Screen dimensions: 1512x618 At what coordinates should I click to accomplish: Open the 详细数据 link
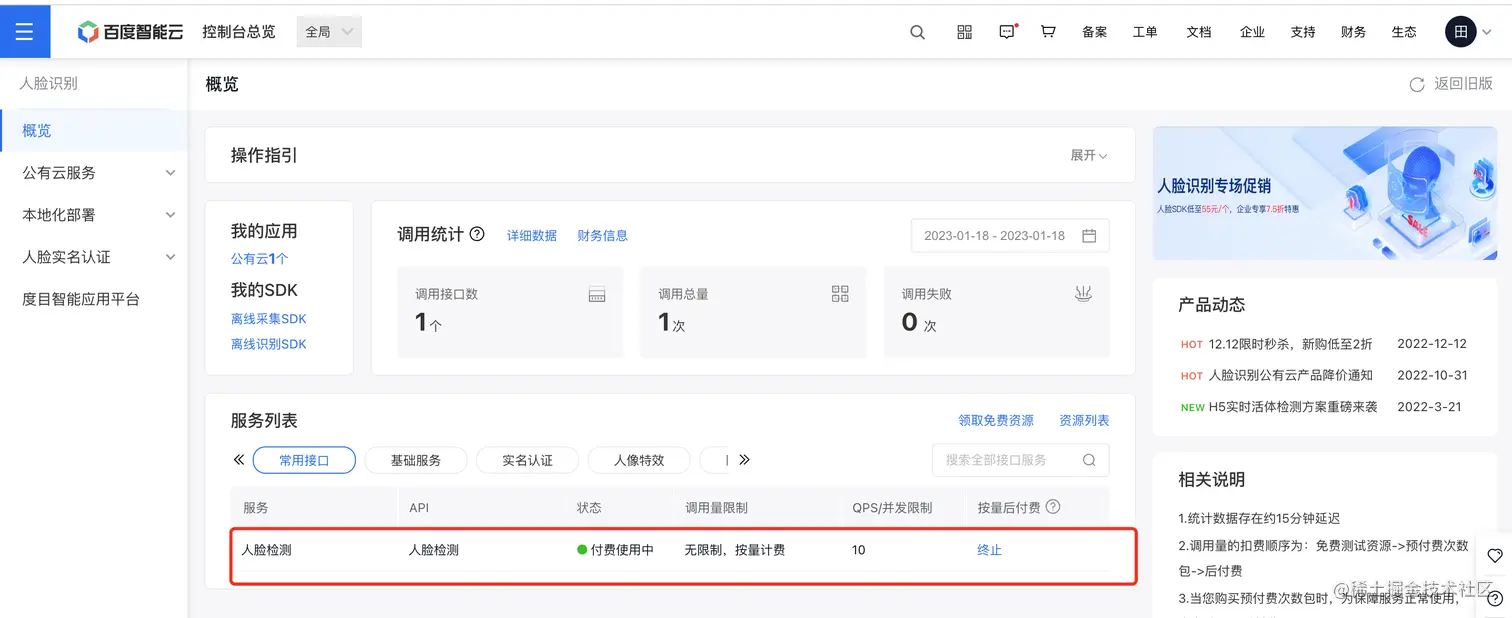pos(532,236)
